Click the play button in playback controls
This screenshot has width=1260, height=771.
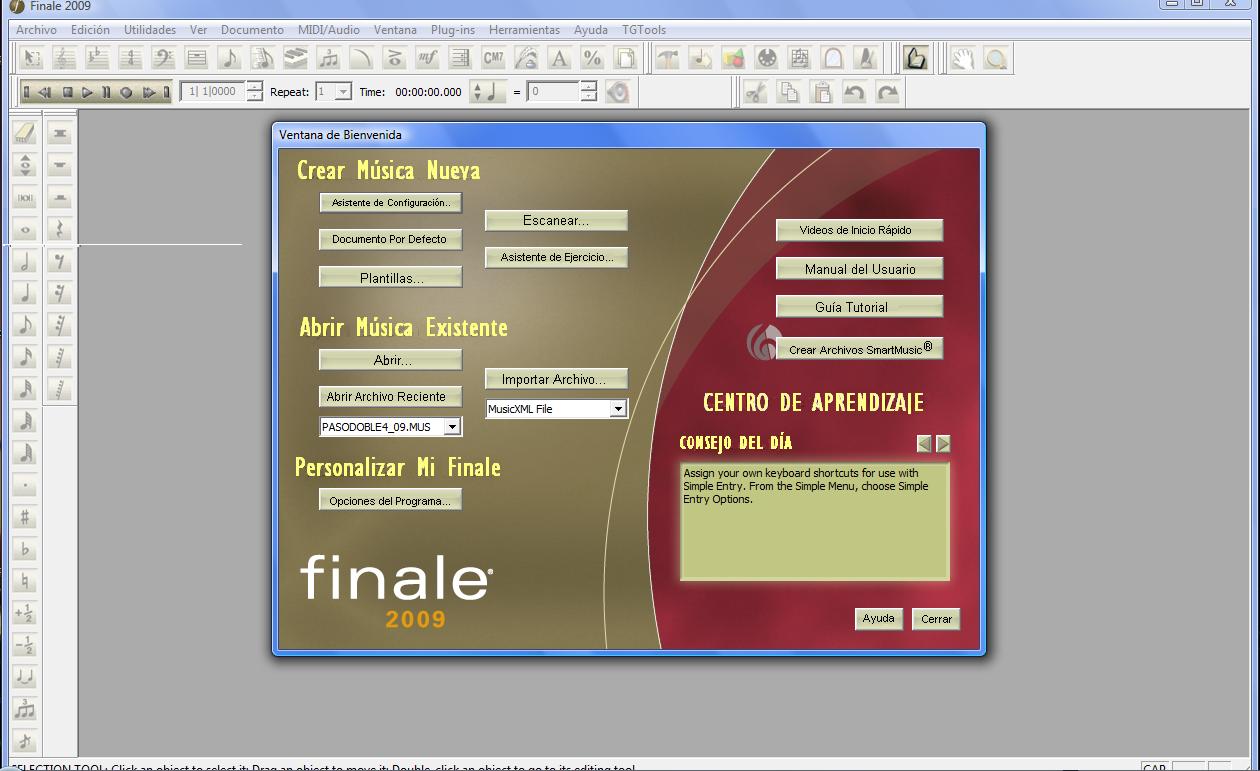[x=87, y=92]
